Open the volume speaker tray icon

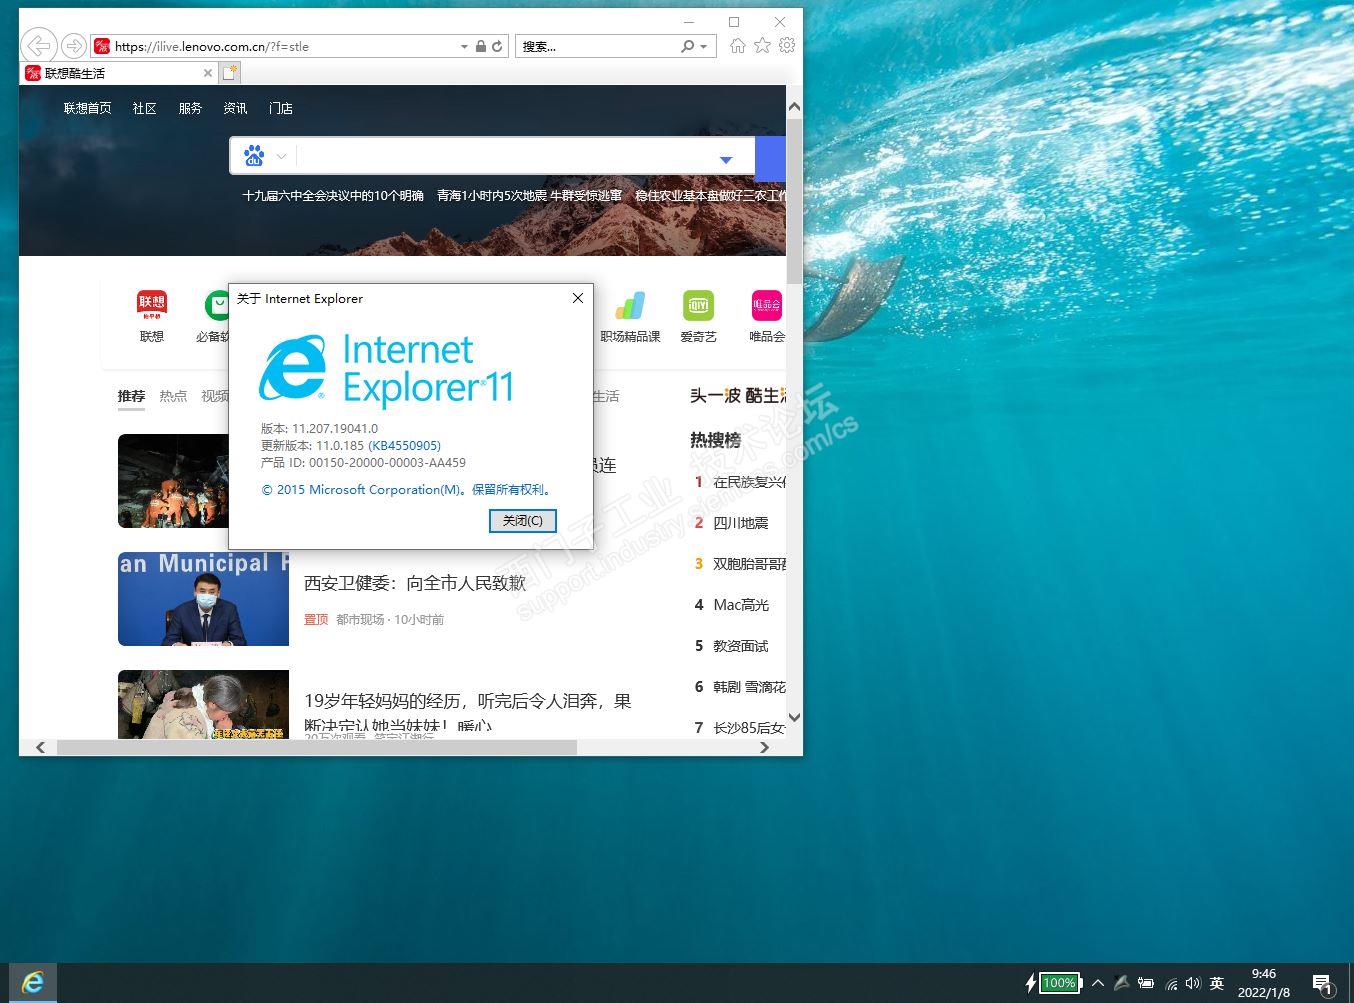pos(1192,984)
